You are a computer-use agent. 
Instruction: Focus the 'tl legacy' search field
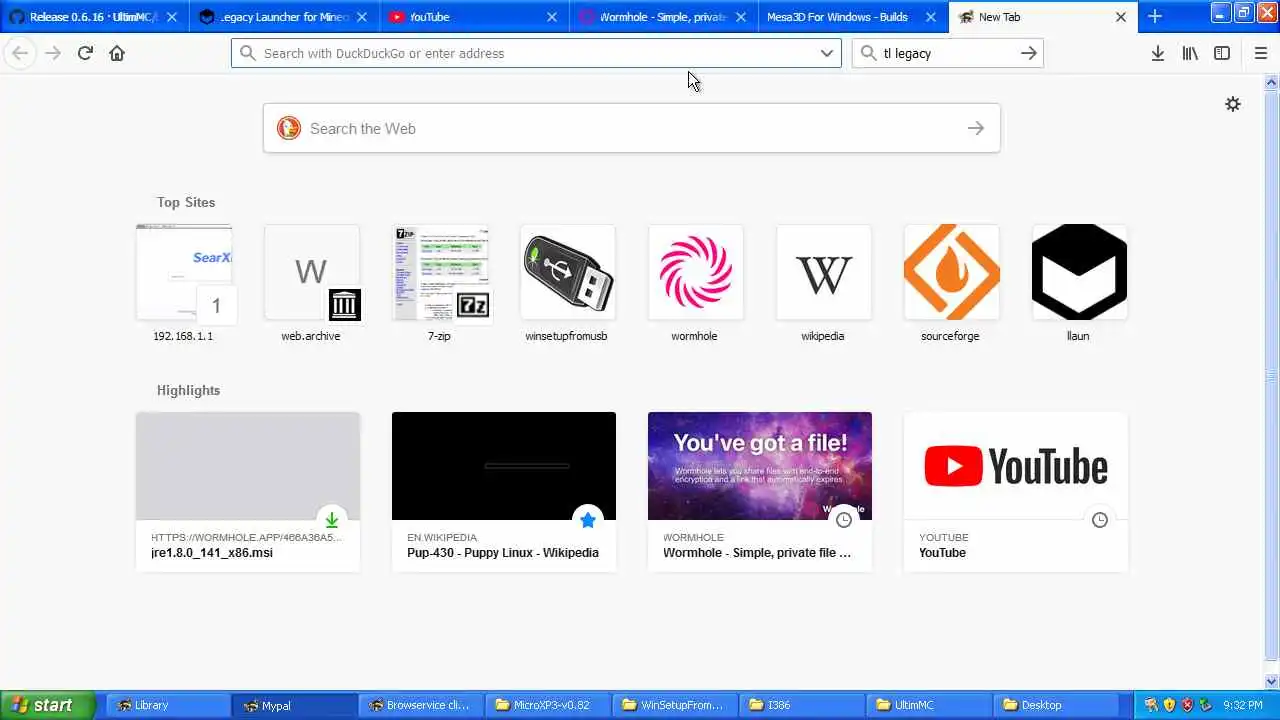click(947, 53)
